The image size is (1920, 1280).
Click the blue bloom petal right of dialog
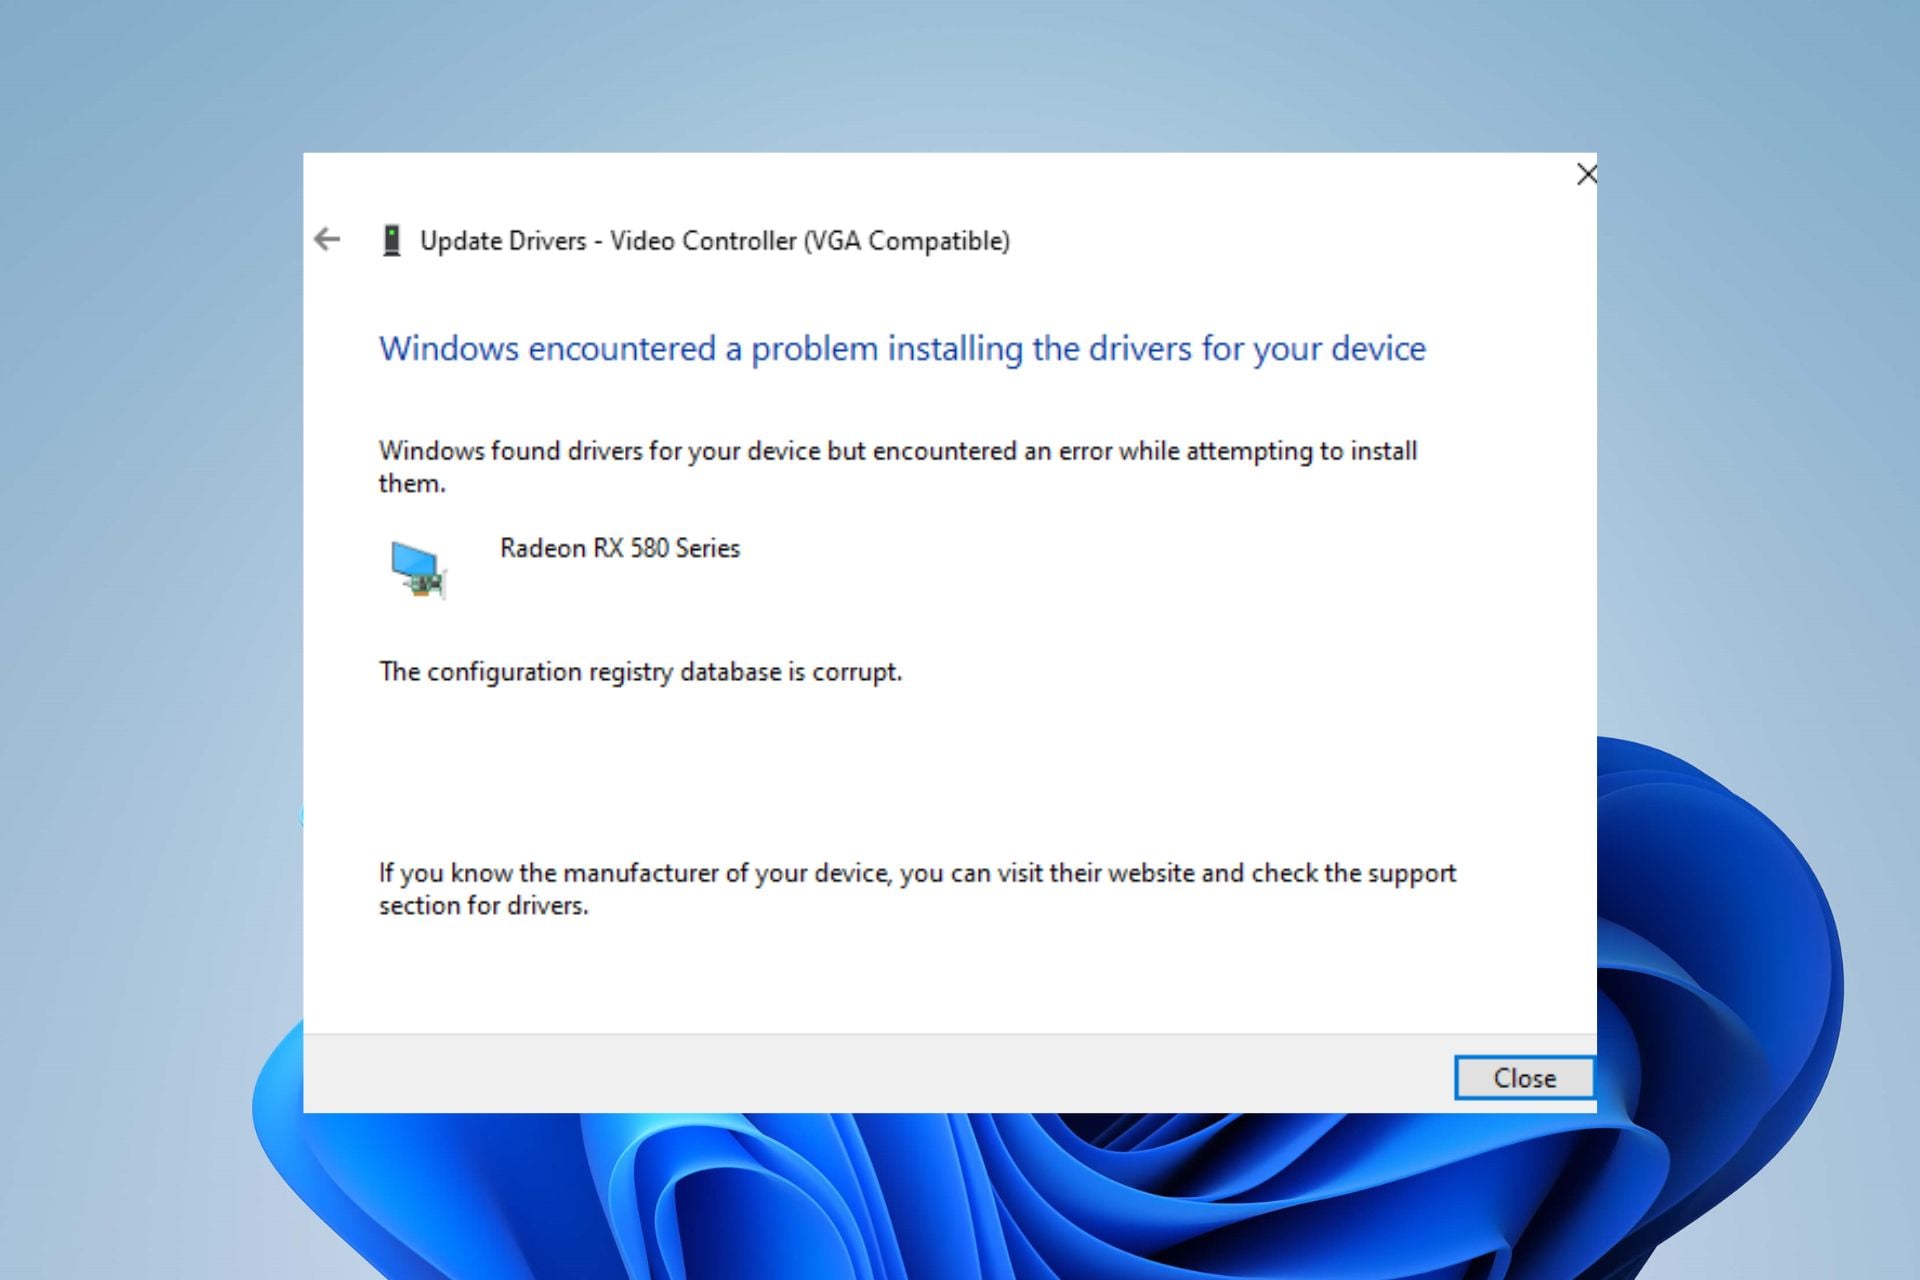pyautogui.click(x=1720, y=900)
